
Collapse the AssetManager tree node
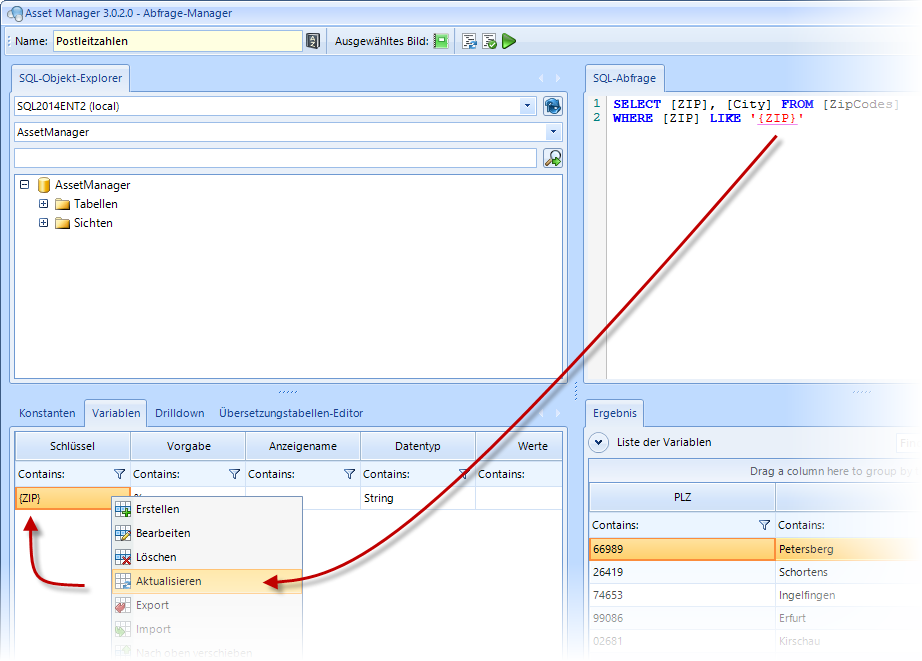(x=24, y=185)
